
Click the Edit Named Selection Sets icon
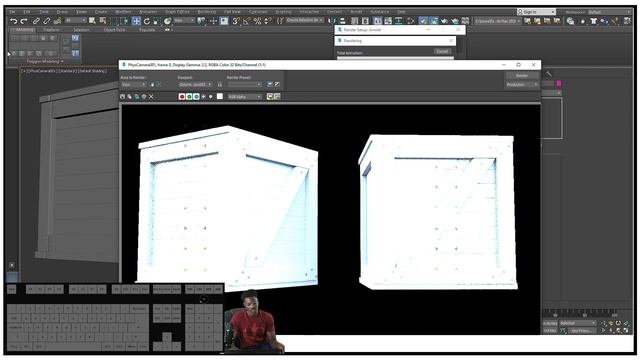[x=280, y=21]
